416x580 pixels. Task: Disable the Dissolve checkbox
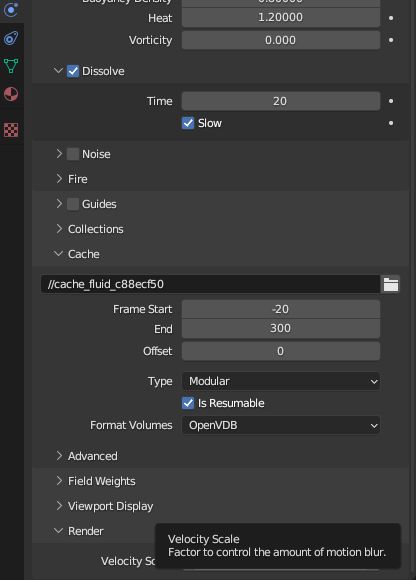click(73, 71)
